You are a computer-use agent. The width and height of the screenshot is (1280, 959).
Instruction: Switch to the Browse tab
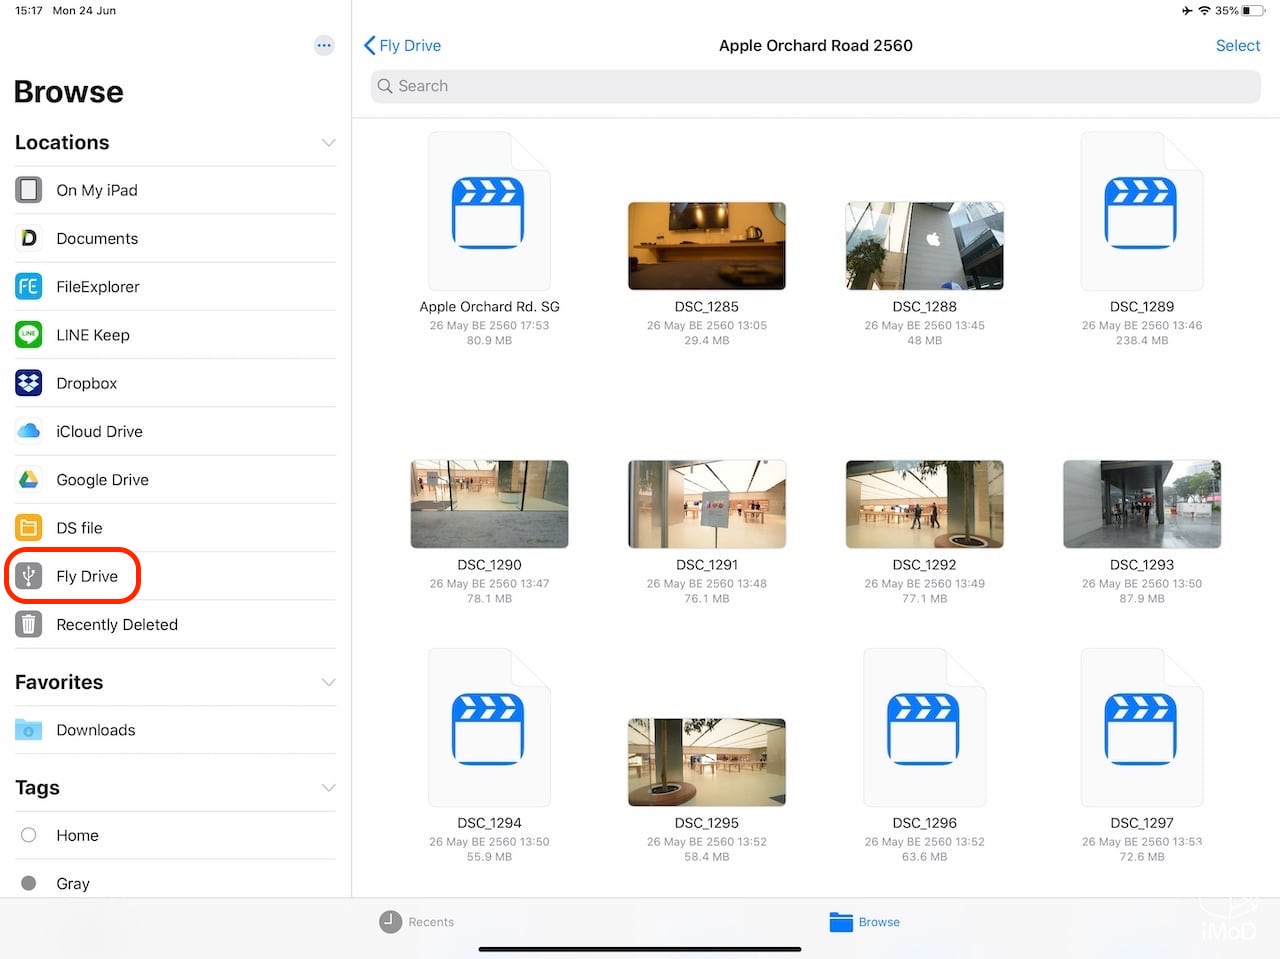tap(864, 921)
